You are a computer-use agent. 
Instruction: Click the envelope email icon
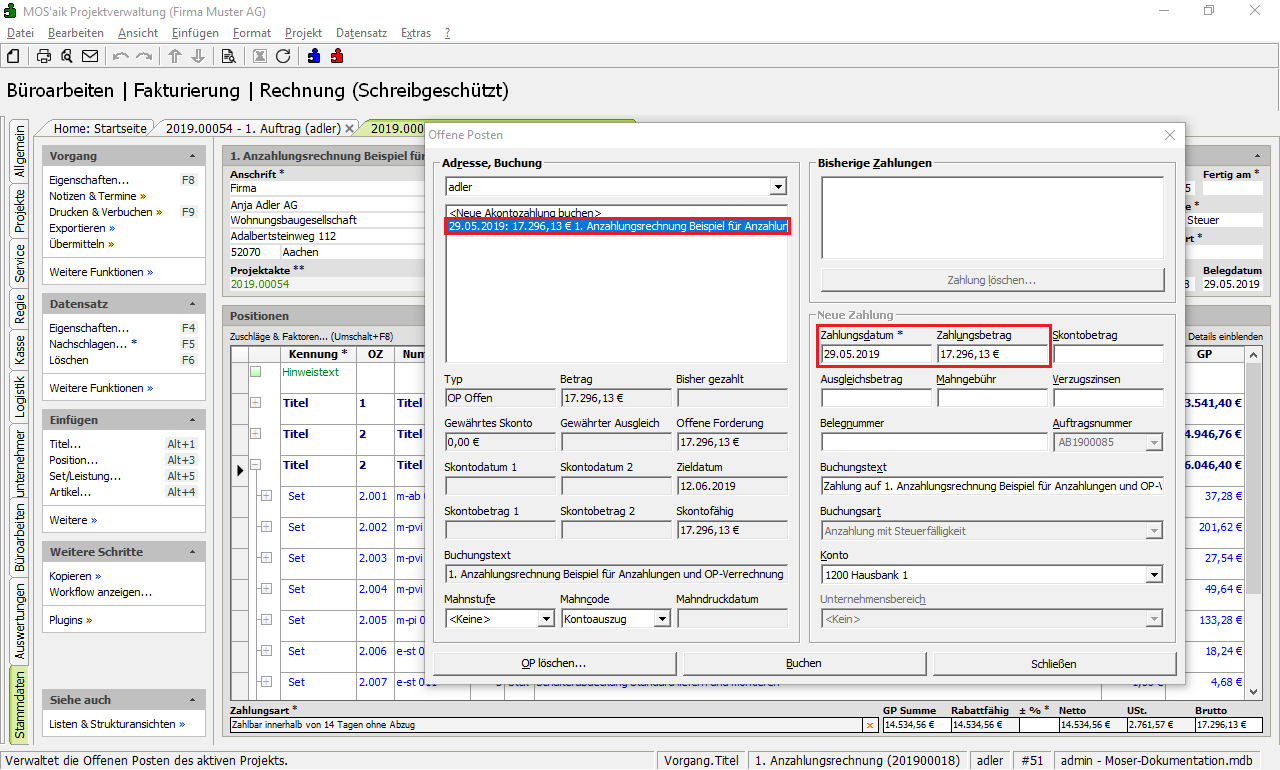coord(90,56)
